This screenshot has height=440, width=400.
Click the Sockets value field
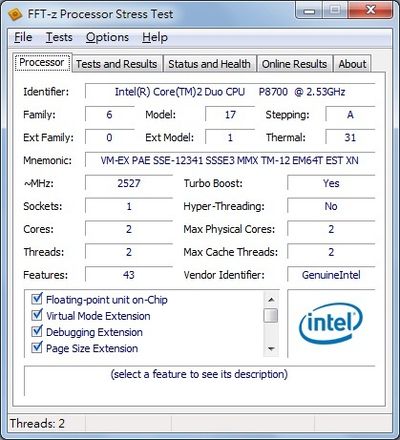[x=129, y=206]
